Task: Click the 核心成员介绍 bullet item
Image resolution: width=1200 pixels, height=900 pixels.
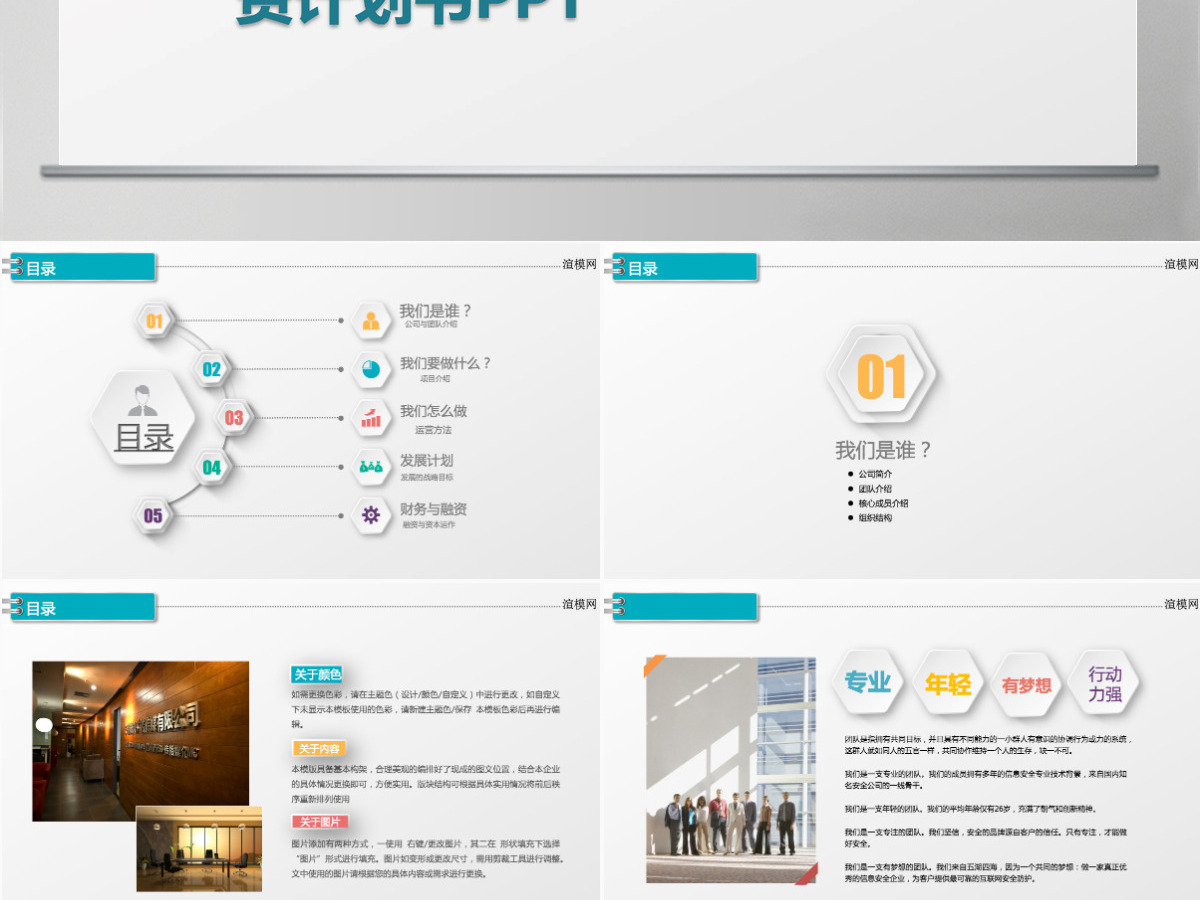Action: (x=883, y=503)
